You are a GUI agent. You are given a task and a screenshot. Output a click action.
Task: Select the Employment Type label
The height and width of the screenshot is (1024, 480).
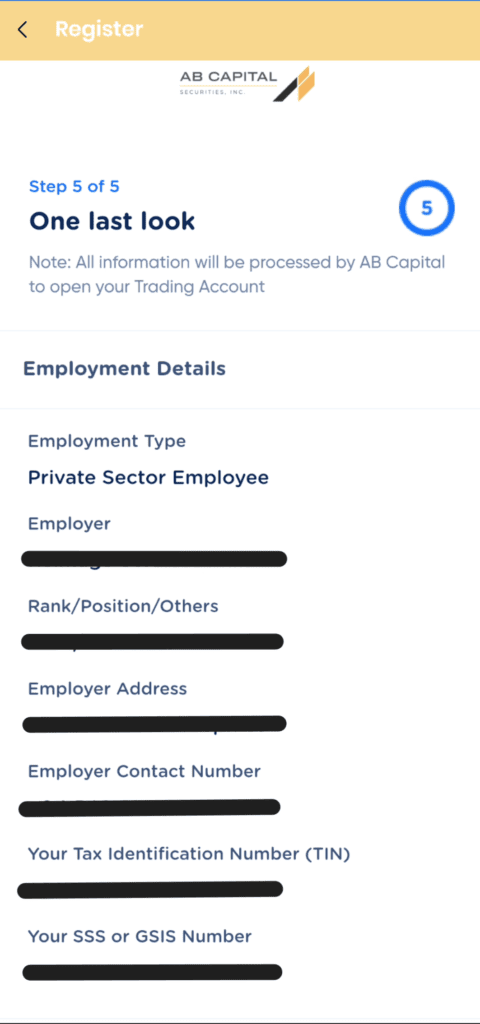(x=106, y=442)
